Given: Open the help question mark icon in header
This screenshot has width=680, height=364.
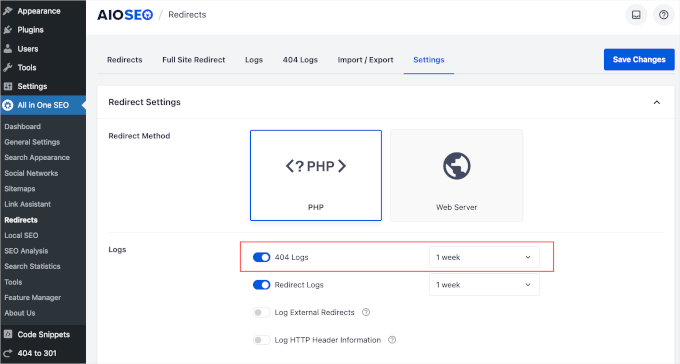Looking at the screenshot, I should coord(664,15).
